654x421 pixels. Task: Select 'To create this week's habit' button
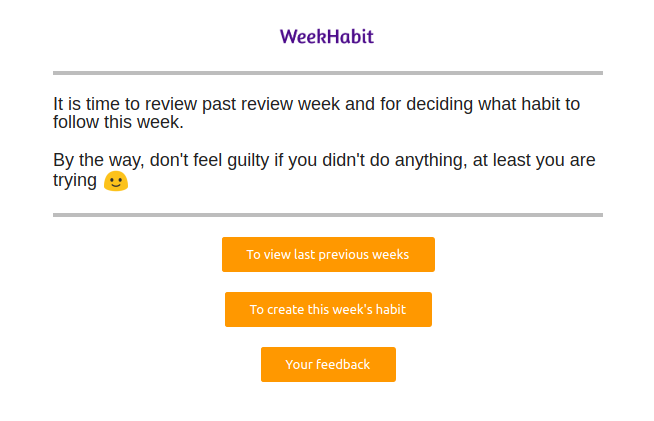328,310
